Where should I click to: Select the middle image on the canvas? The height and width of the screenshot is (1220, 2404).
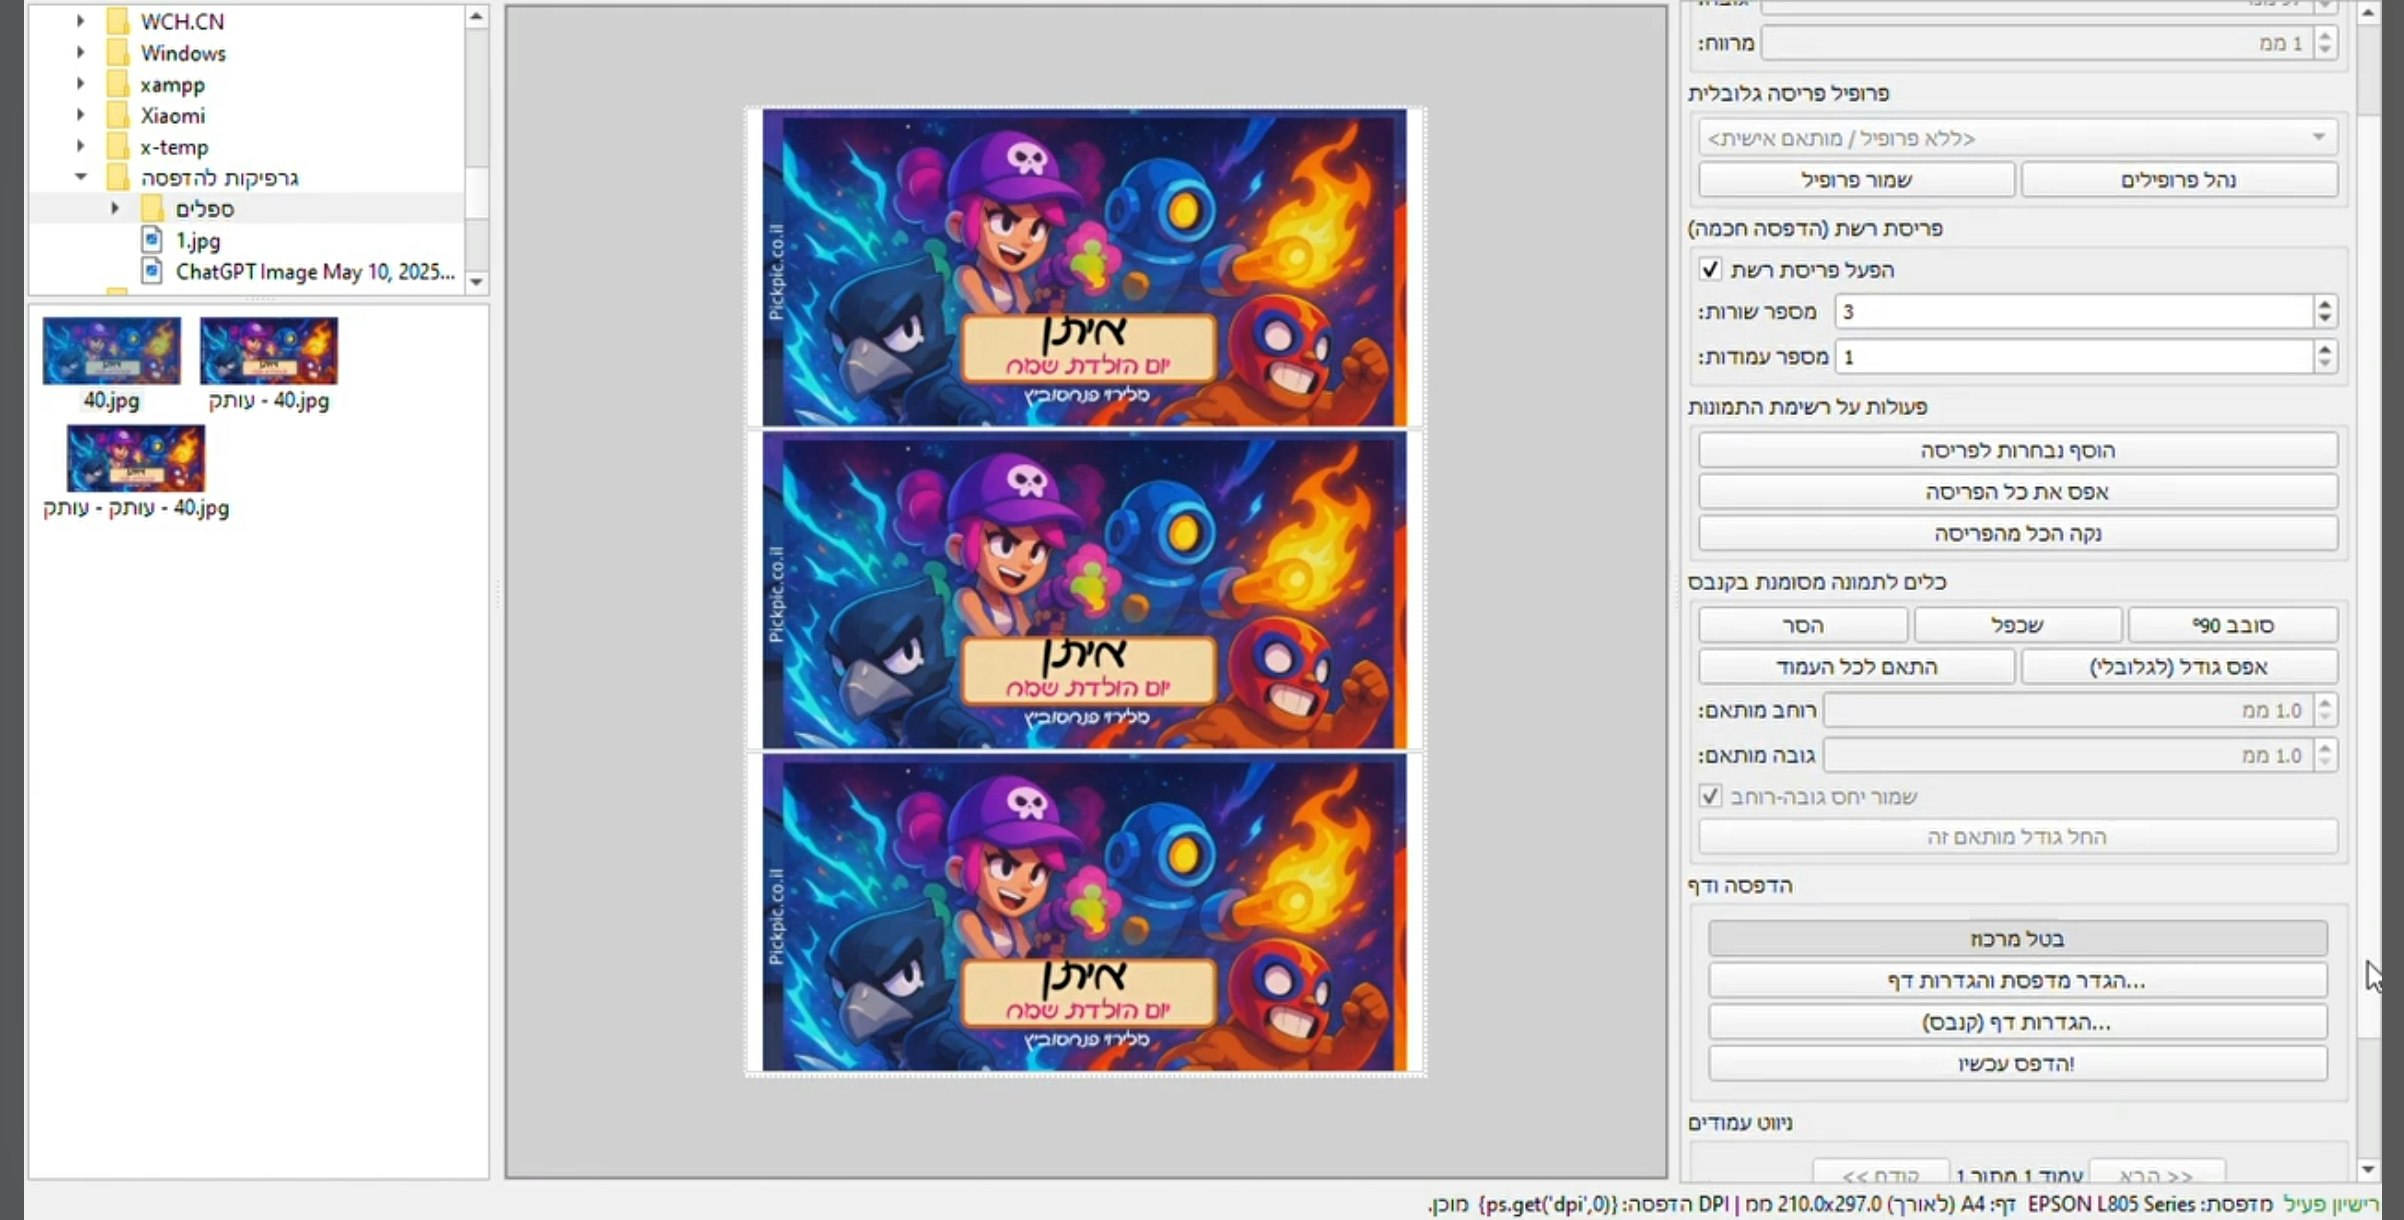click(x=1084, y=590)
